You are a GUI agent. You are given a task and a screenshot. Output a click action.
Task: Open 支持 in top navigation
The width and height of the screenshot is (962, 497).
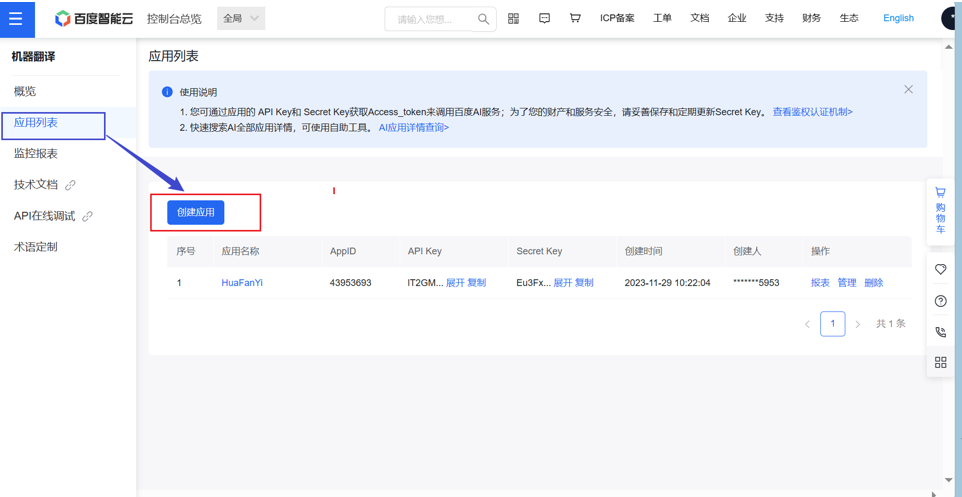pos(774,18)
